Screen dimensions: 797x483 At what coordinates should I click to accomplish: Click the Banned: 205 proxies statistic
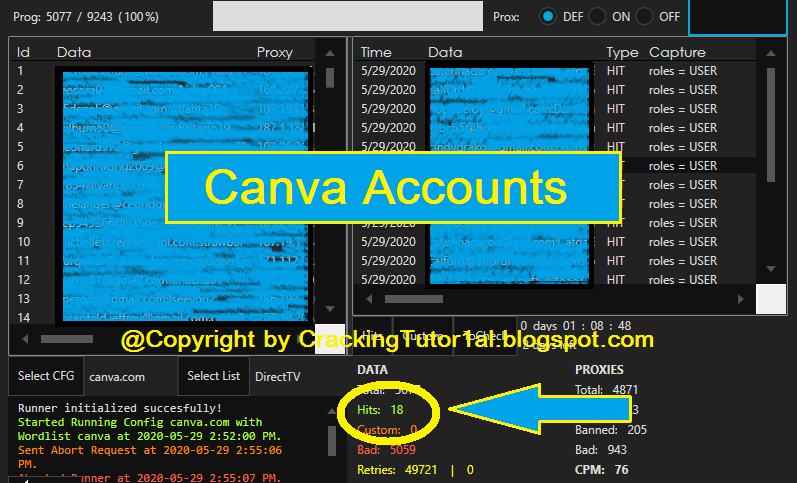(611, 430)
